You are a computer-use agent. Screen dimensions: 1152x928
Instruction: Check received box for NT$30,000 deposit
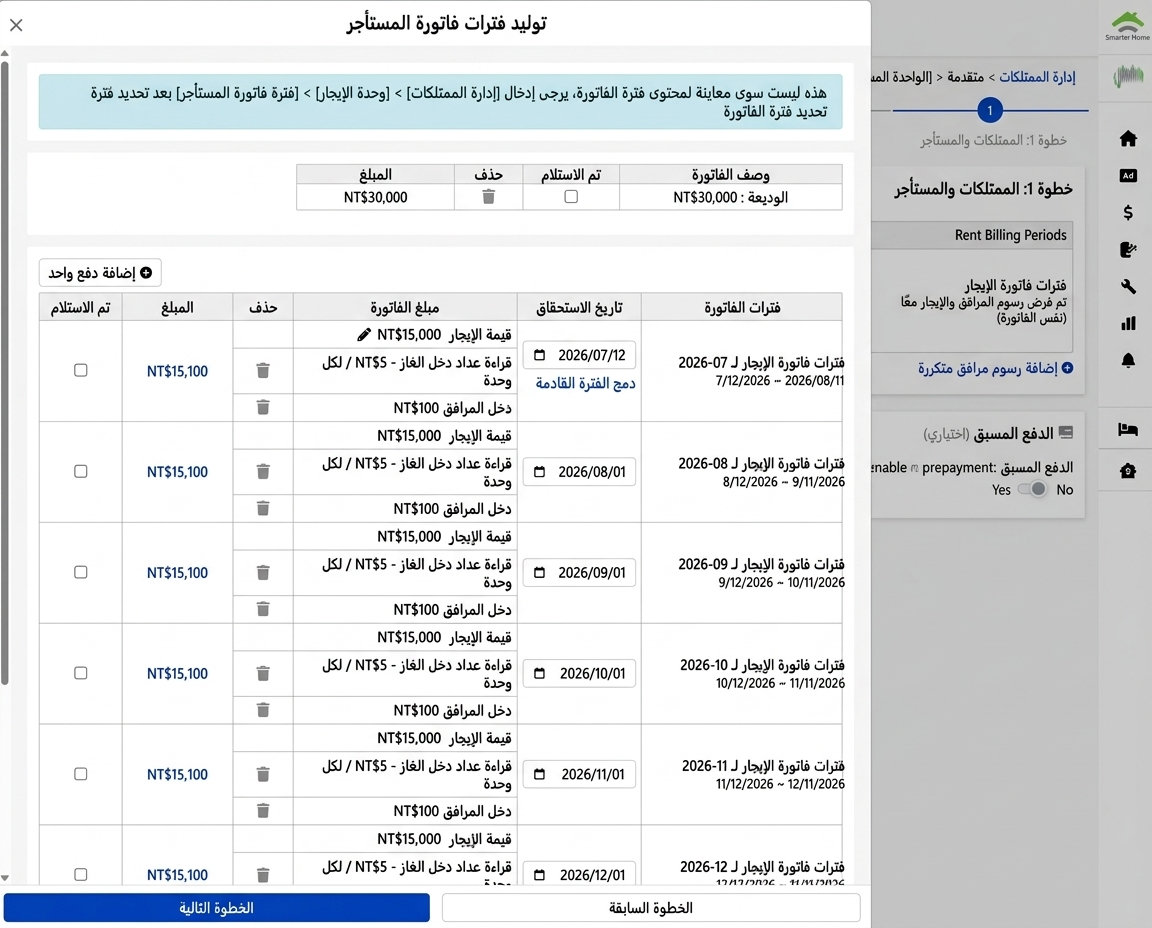tap(571, 196)
